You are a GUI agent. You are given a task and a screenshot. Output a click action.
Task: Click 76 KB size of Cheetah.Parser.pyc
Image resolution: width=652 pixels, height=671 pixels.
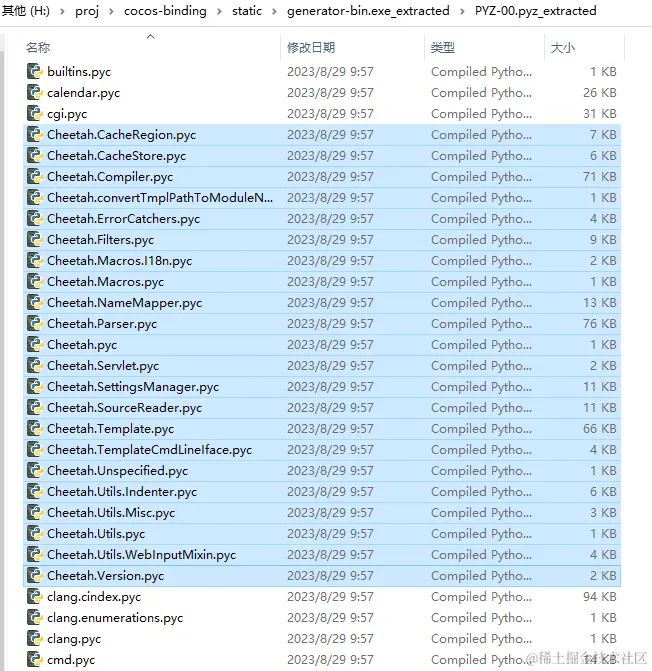click(x=600, y=324)
